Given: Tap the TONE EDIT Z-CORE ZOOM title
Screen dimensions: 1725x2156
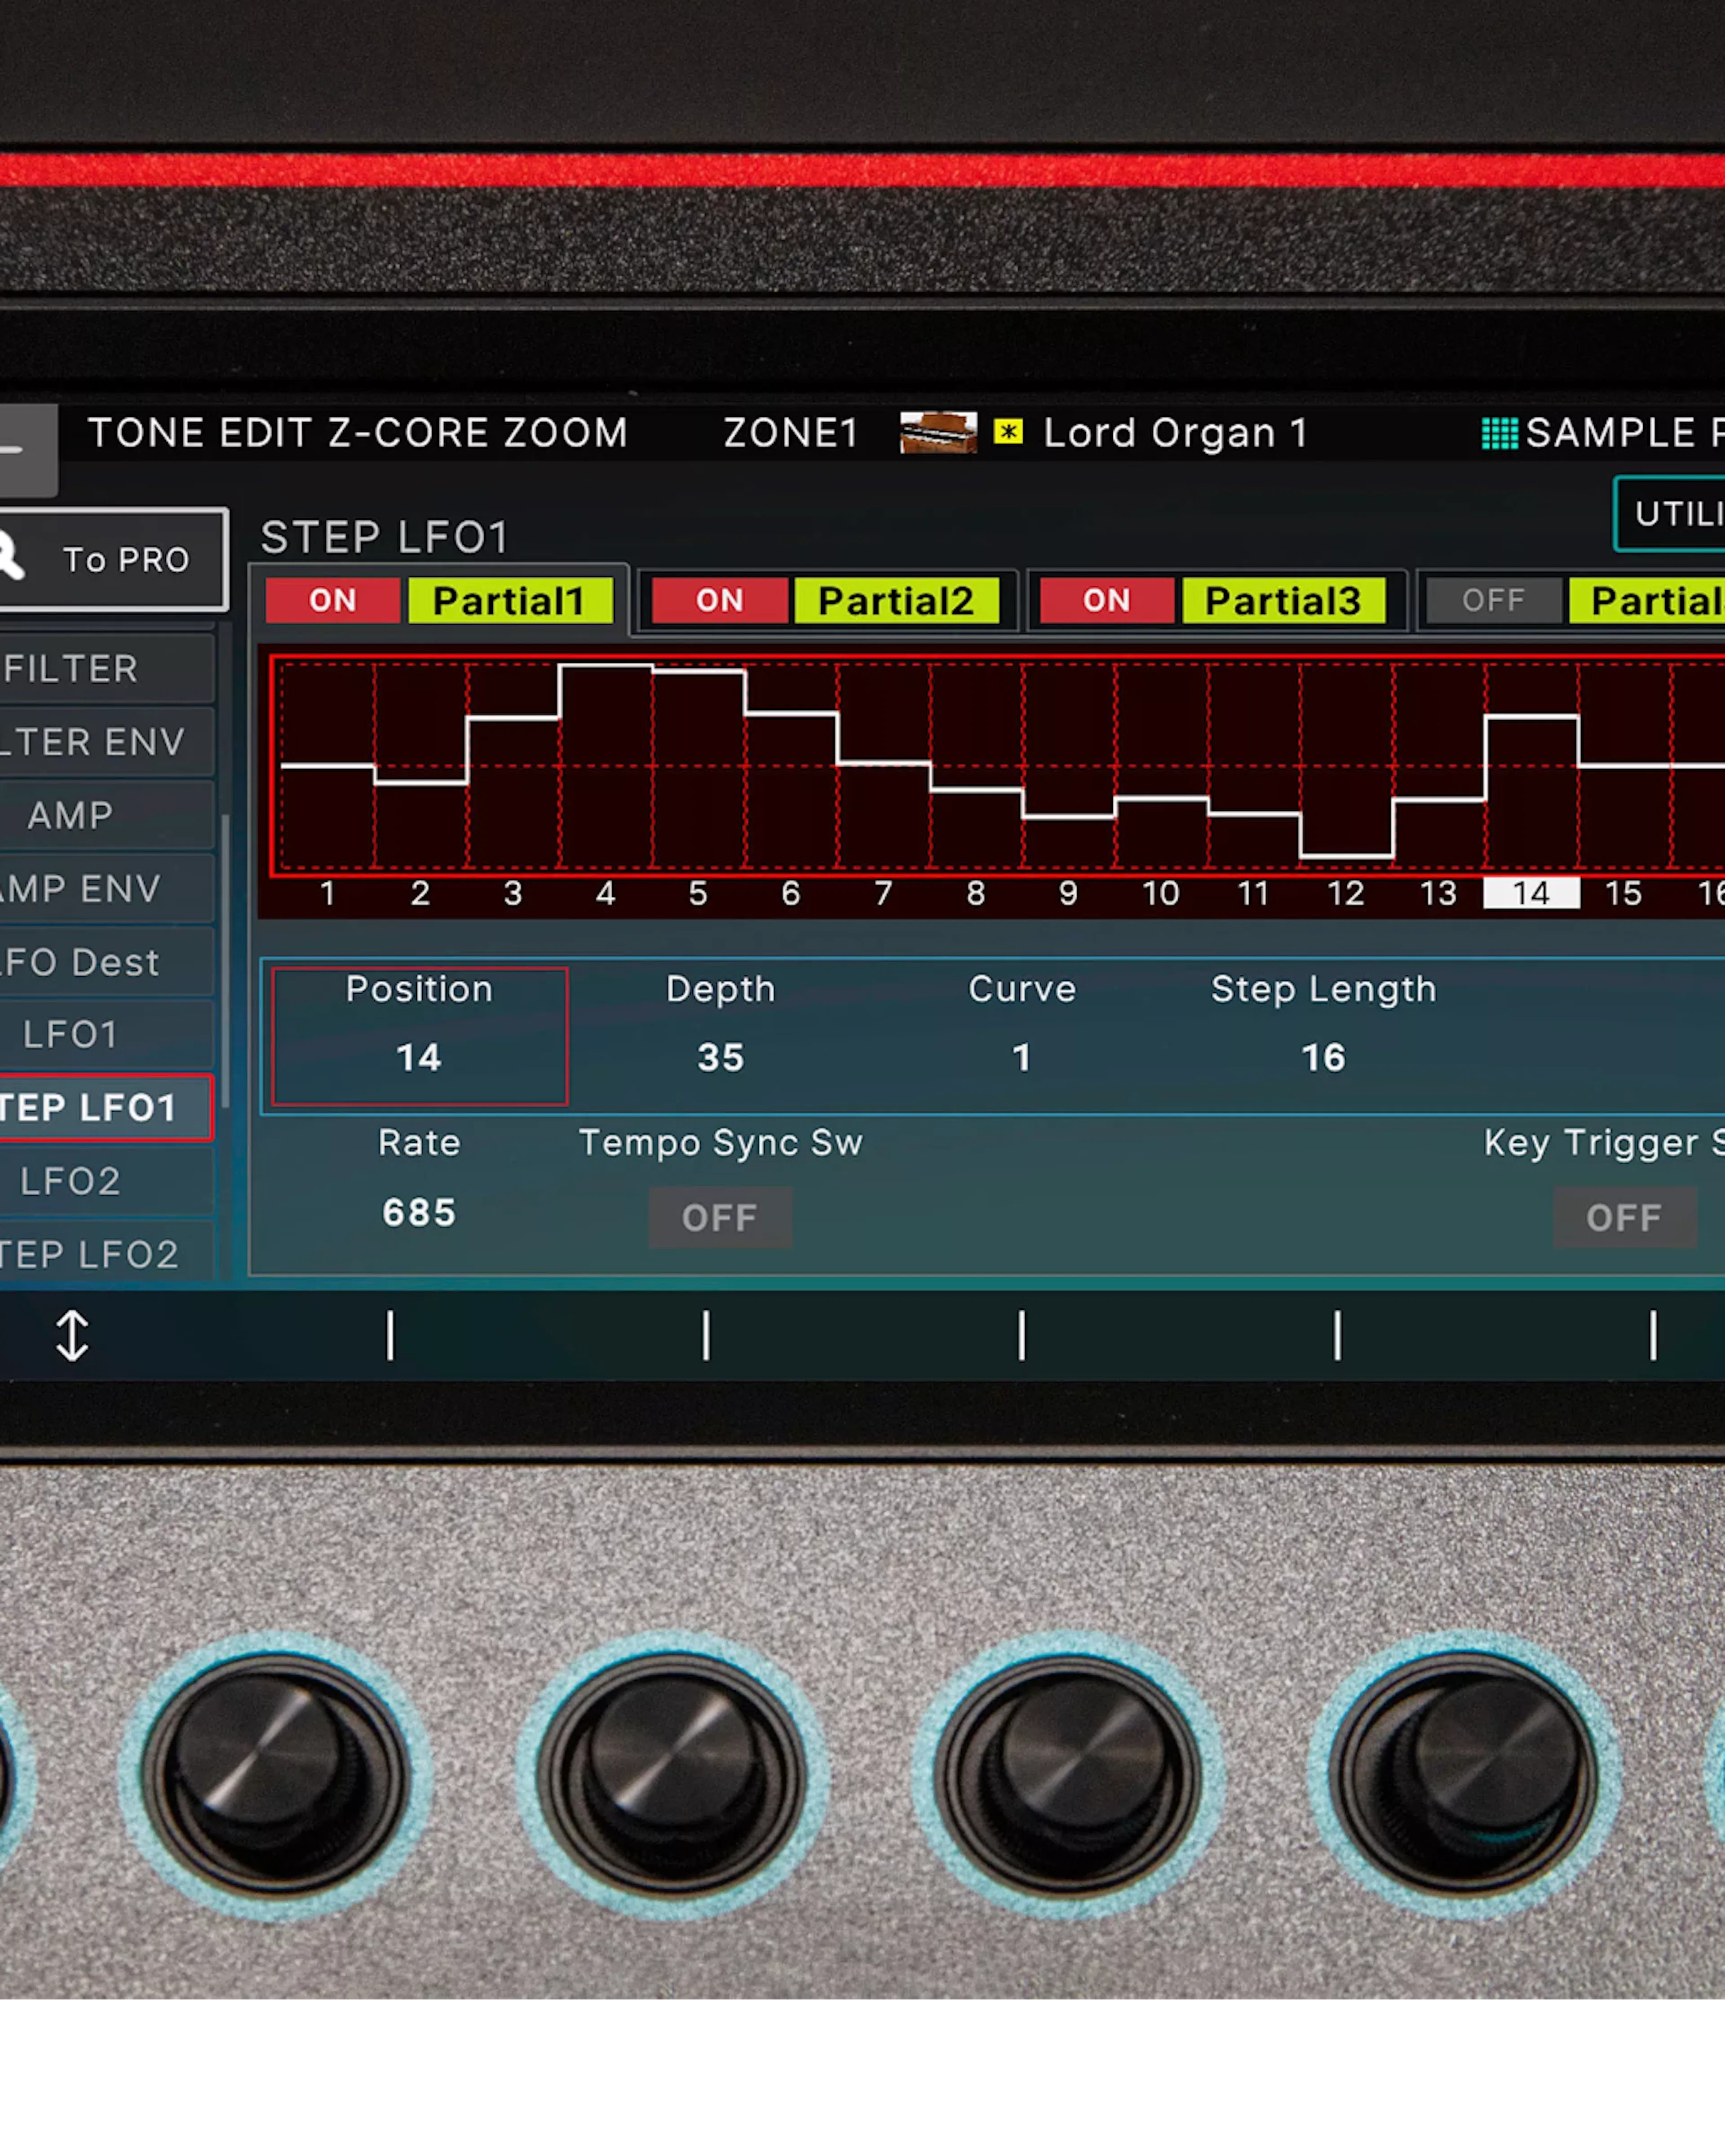Looking at the screenshot, I should click(358, 433).
